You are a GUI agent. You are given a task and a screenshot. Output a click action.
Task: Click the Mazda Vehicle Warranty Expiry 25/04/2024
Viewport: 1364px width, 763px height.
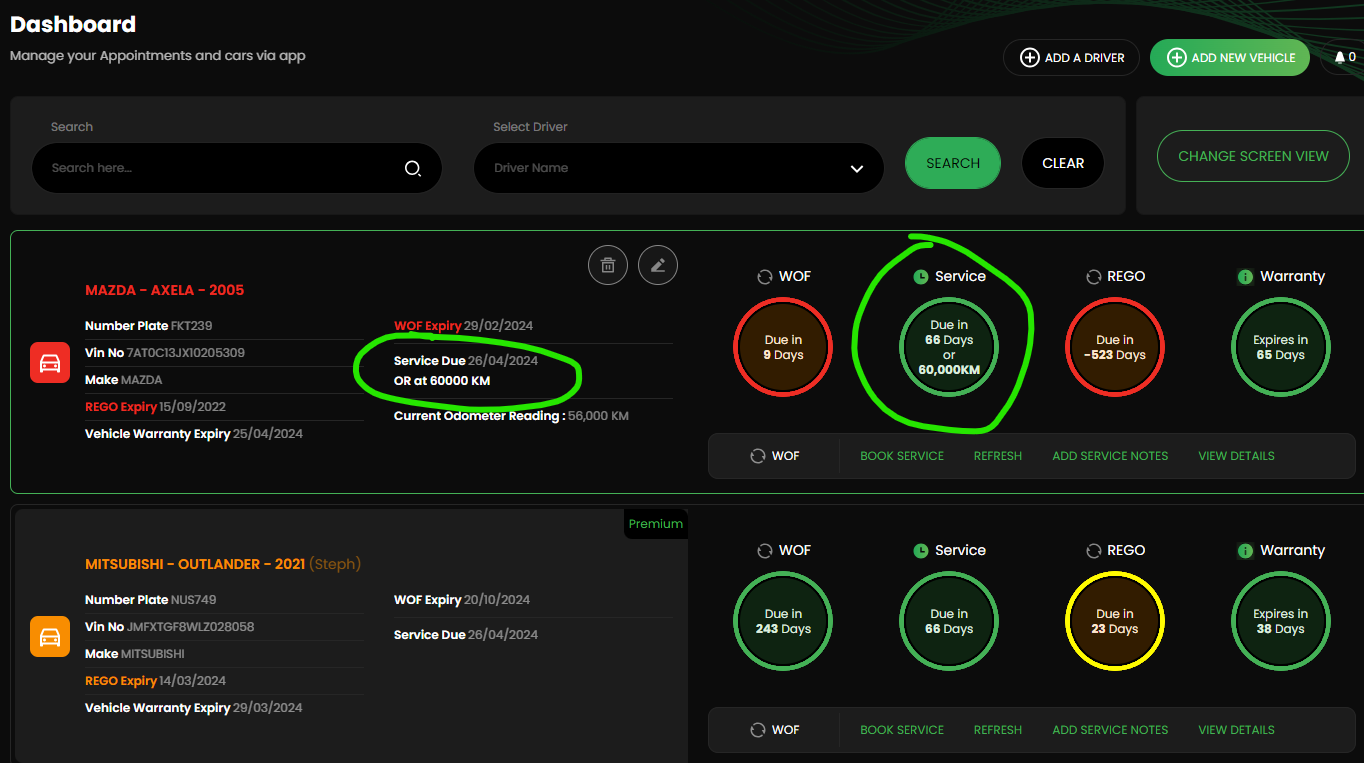[x=268, y=434]
